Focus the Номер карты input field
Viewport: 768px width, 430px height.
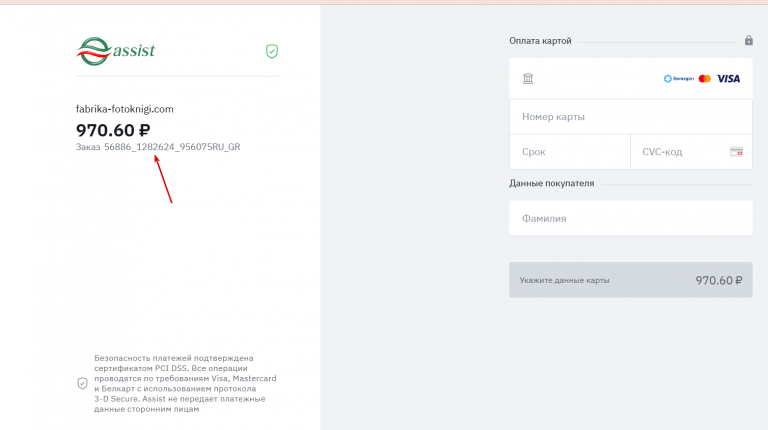(x=630, y=117)
